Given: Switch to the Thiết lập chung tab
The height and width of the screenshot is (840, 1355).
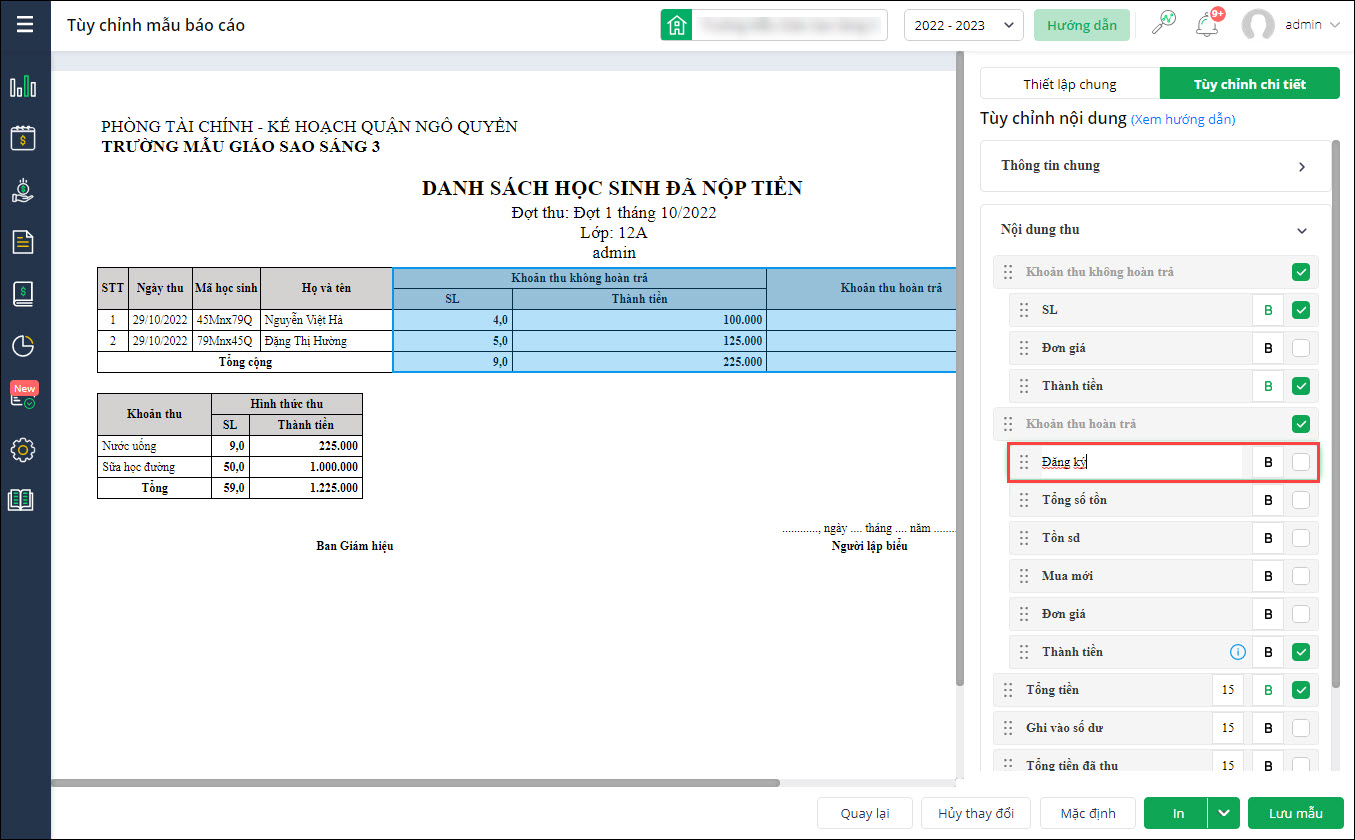Looking at the screenshot, I should [x=1069, y=84].
